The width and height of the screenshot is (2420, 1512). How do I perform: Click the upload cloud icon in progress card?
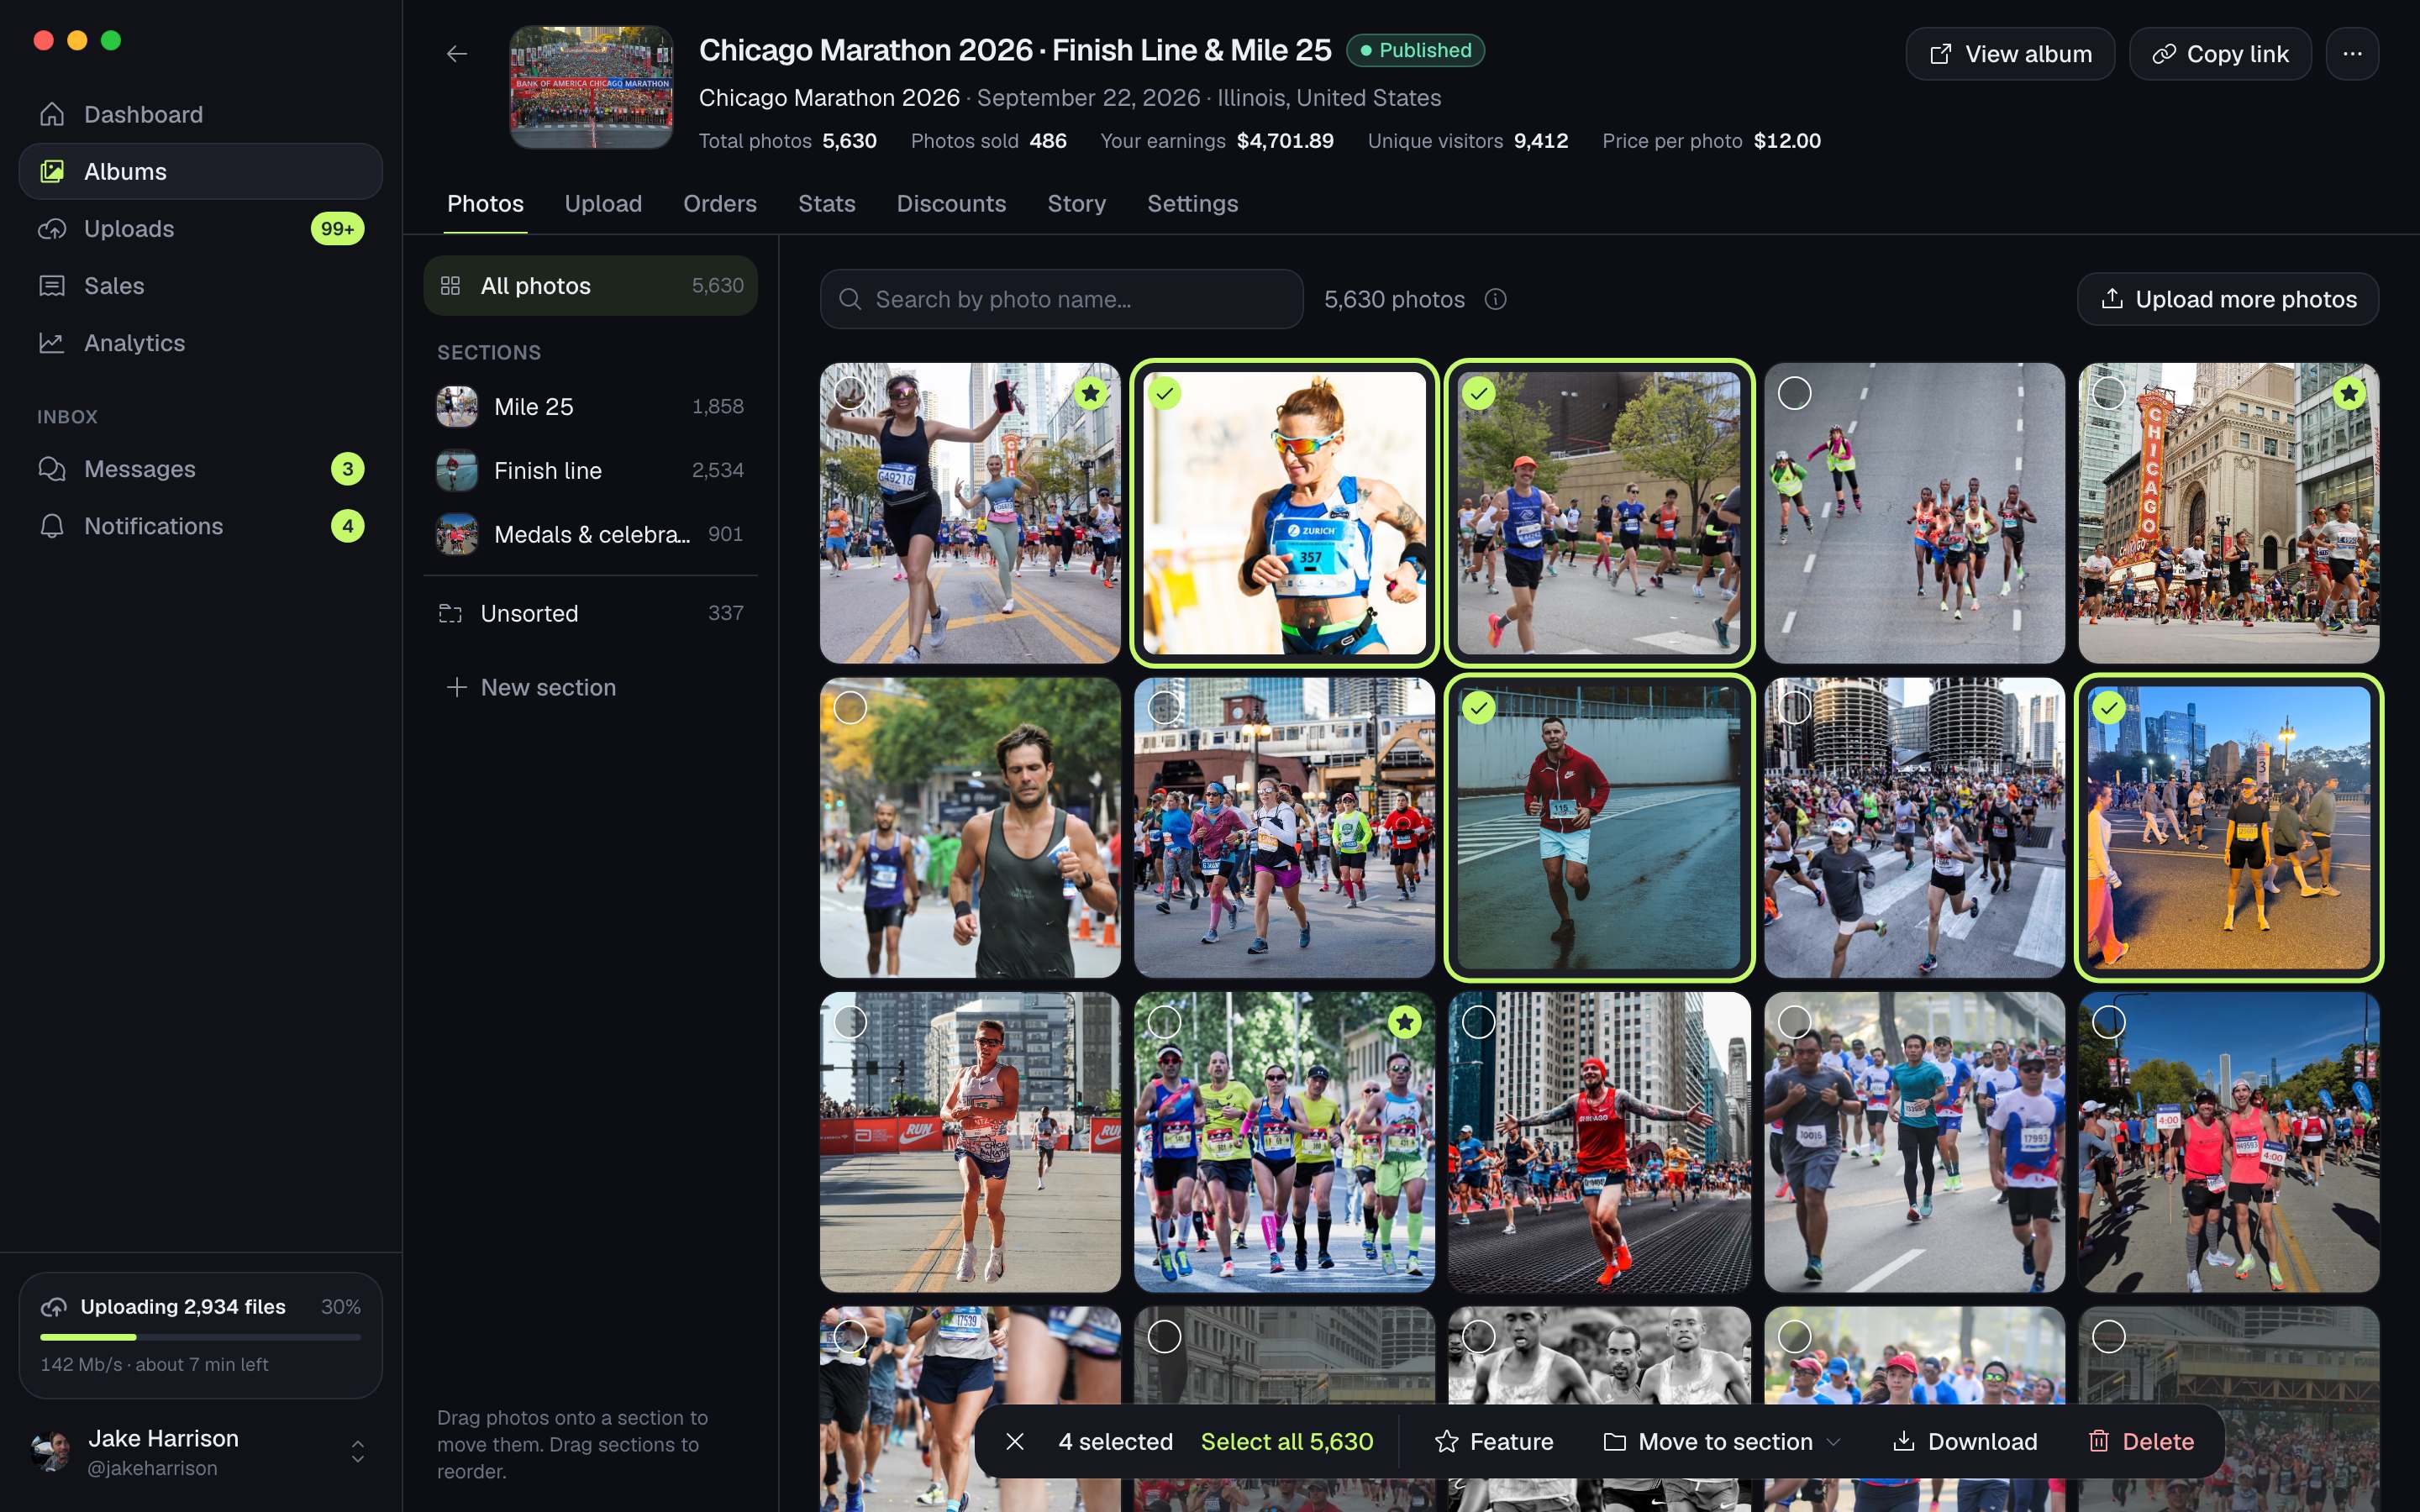54,1307
